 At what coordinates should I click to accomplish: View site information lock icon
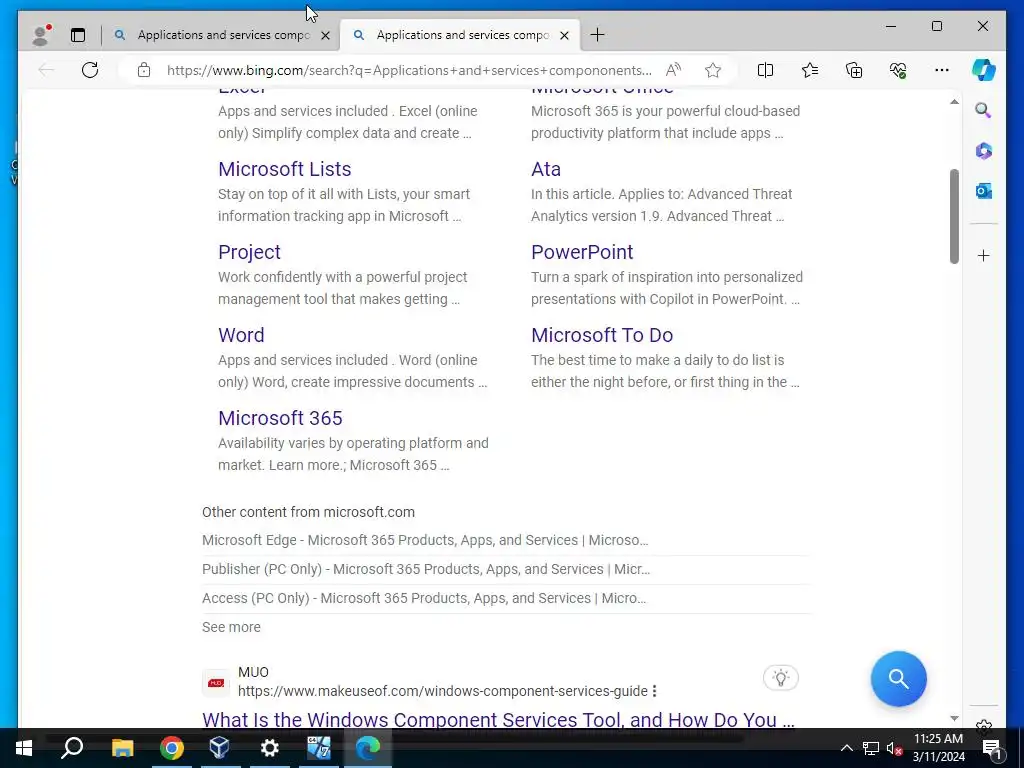[x=144, y=70]
